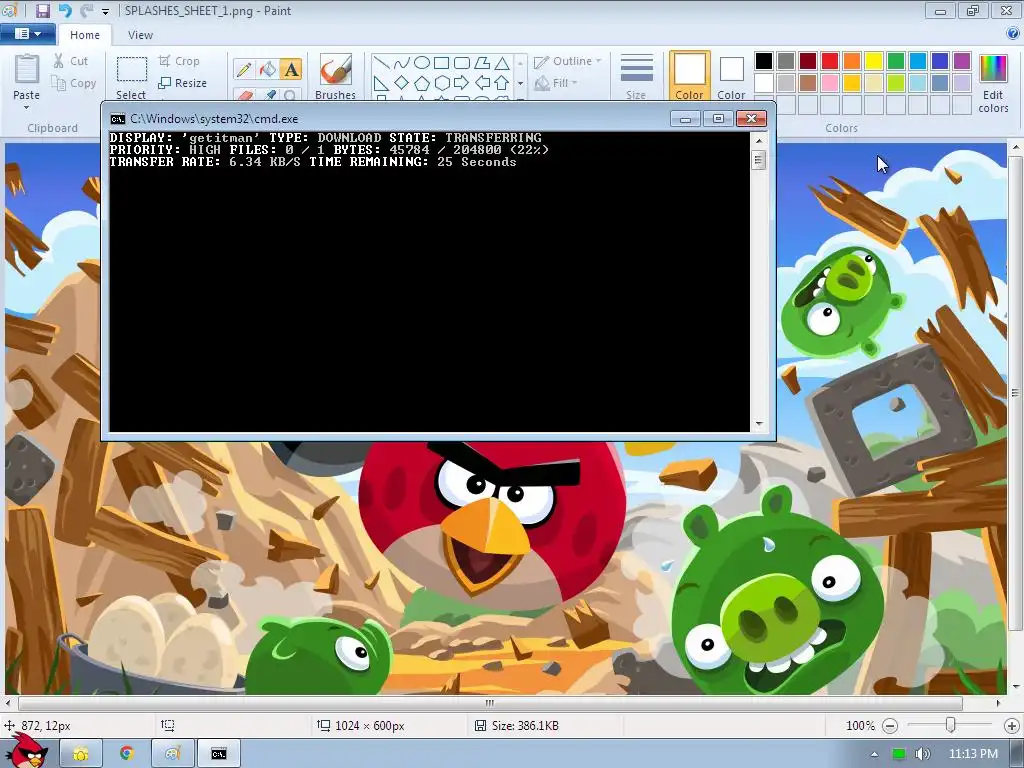The height and width of the screenshot is (768, 1024).
Task: Pick the black color swatch
Action: [x=764, y=61]
